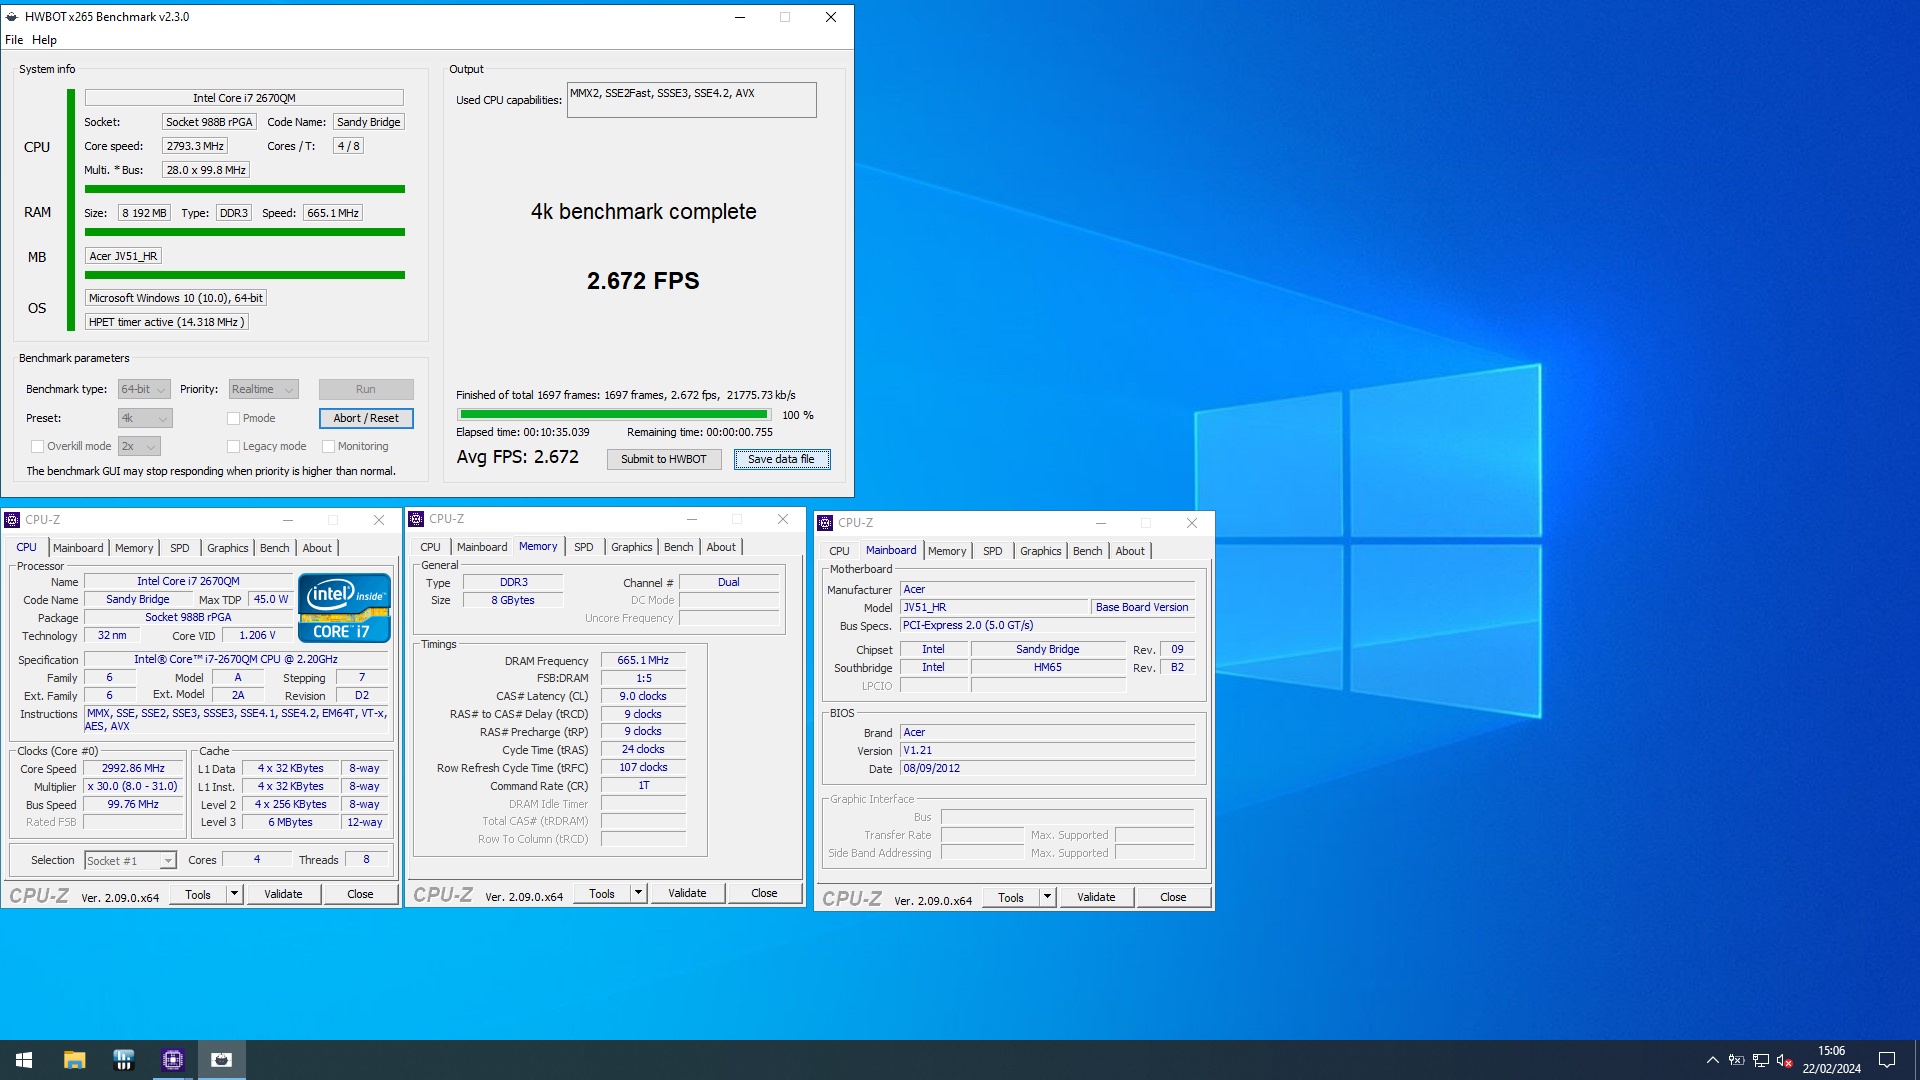Open the Preset 4k dropdown
This screenshot has width=1920, height=1080.
tap(145, 419)
